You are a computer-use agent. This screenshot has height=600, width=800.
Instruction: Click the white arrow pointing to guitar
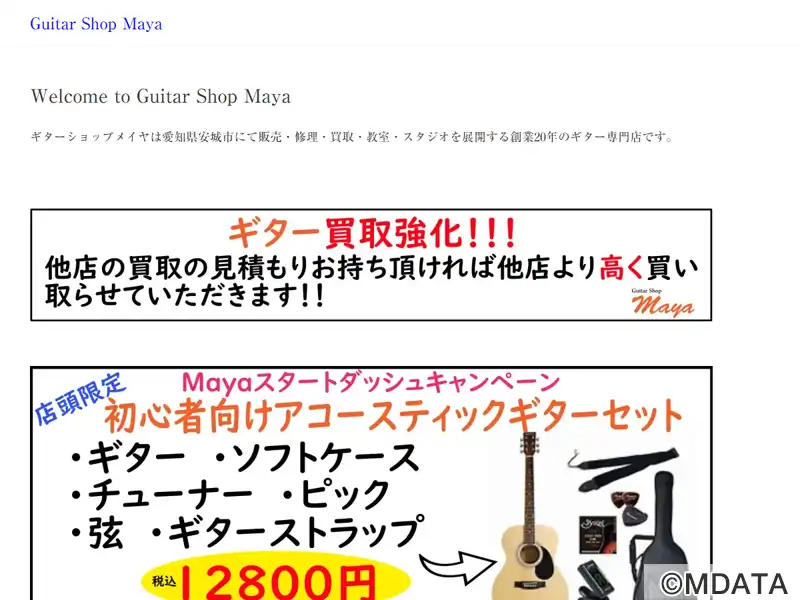[457, 567]
